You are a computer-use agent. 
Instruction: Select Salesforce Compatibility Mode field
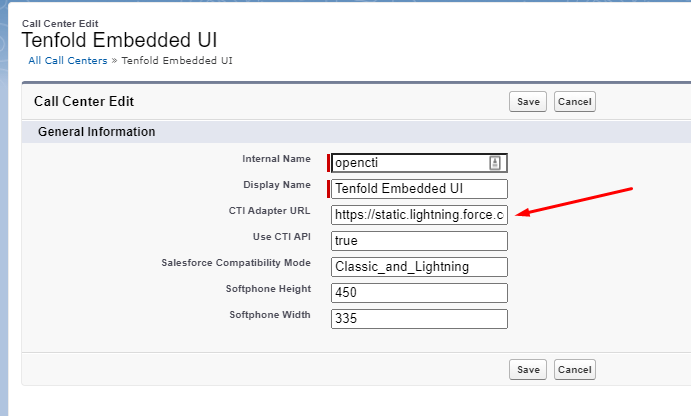pyautogui.click(x=419, y=267)
